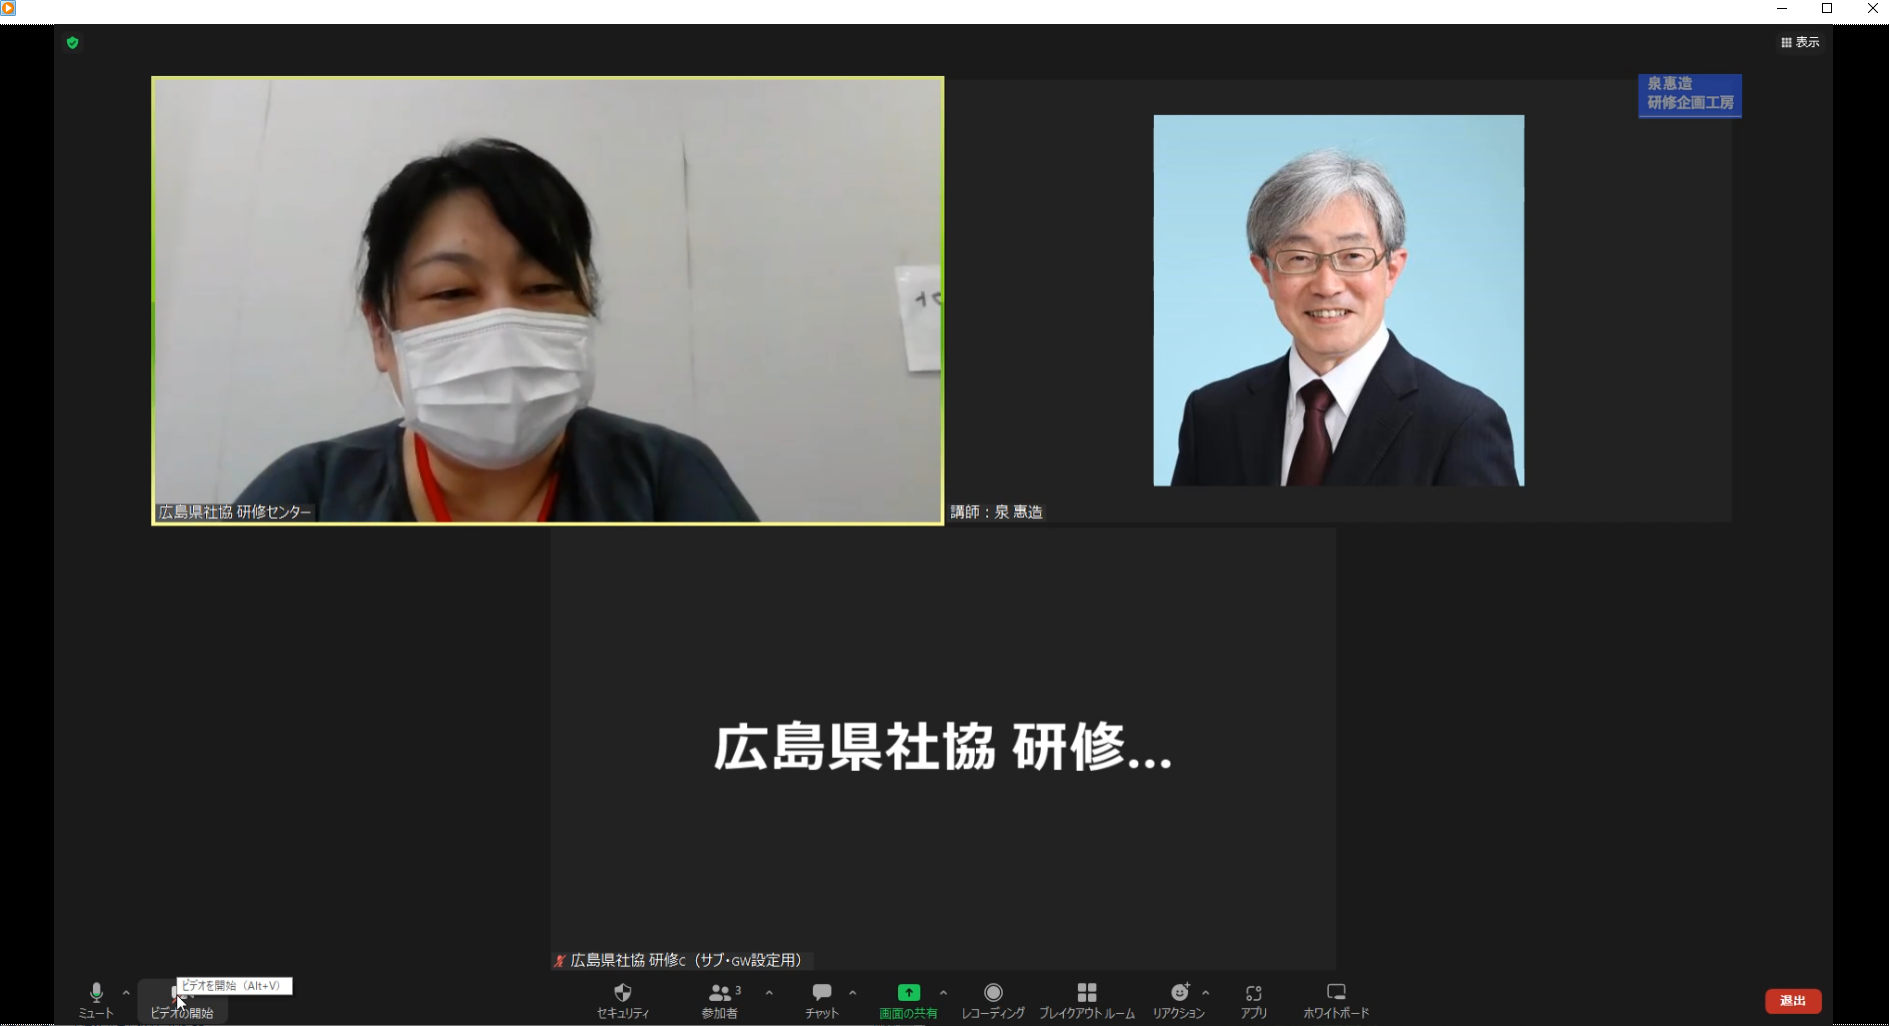The image size is (1889, 1026).
Task: Open the セキュリティ (Security) menu
Action: click(x=623, y=1000)
